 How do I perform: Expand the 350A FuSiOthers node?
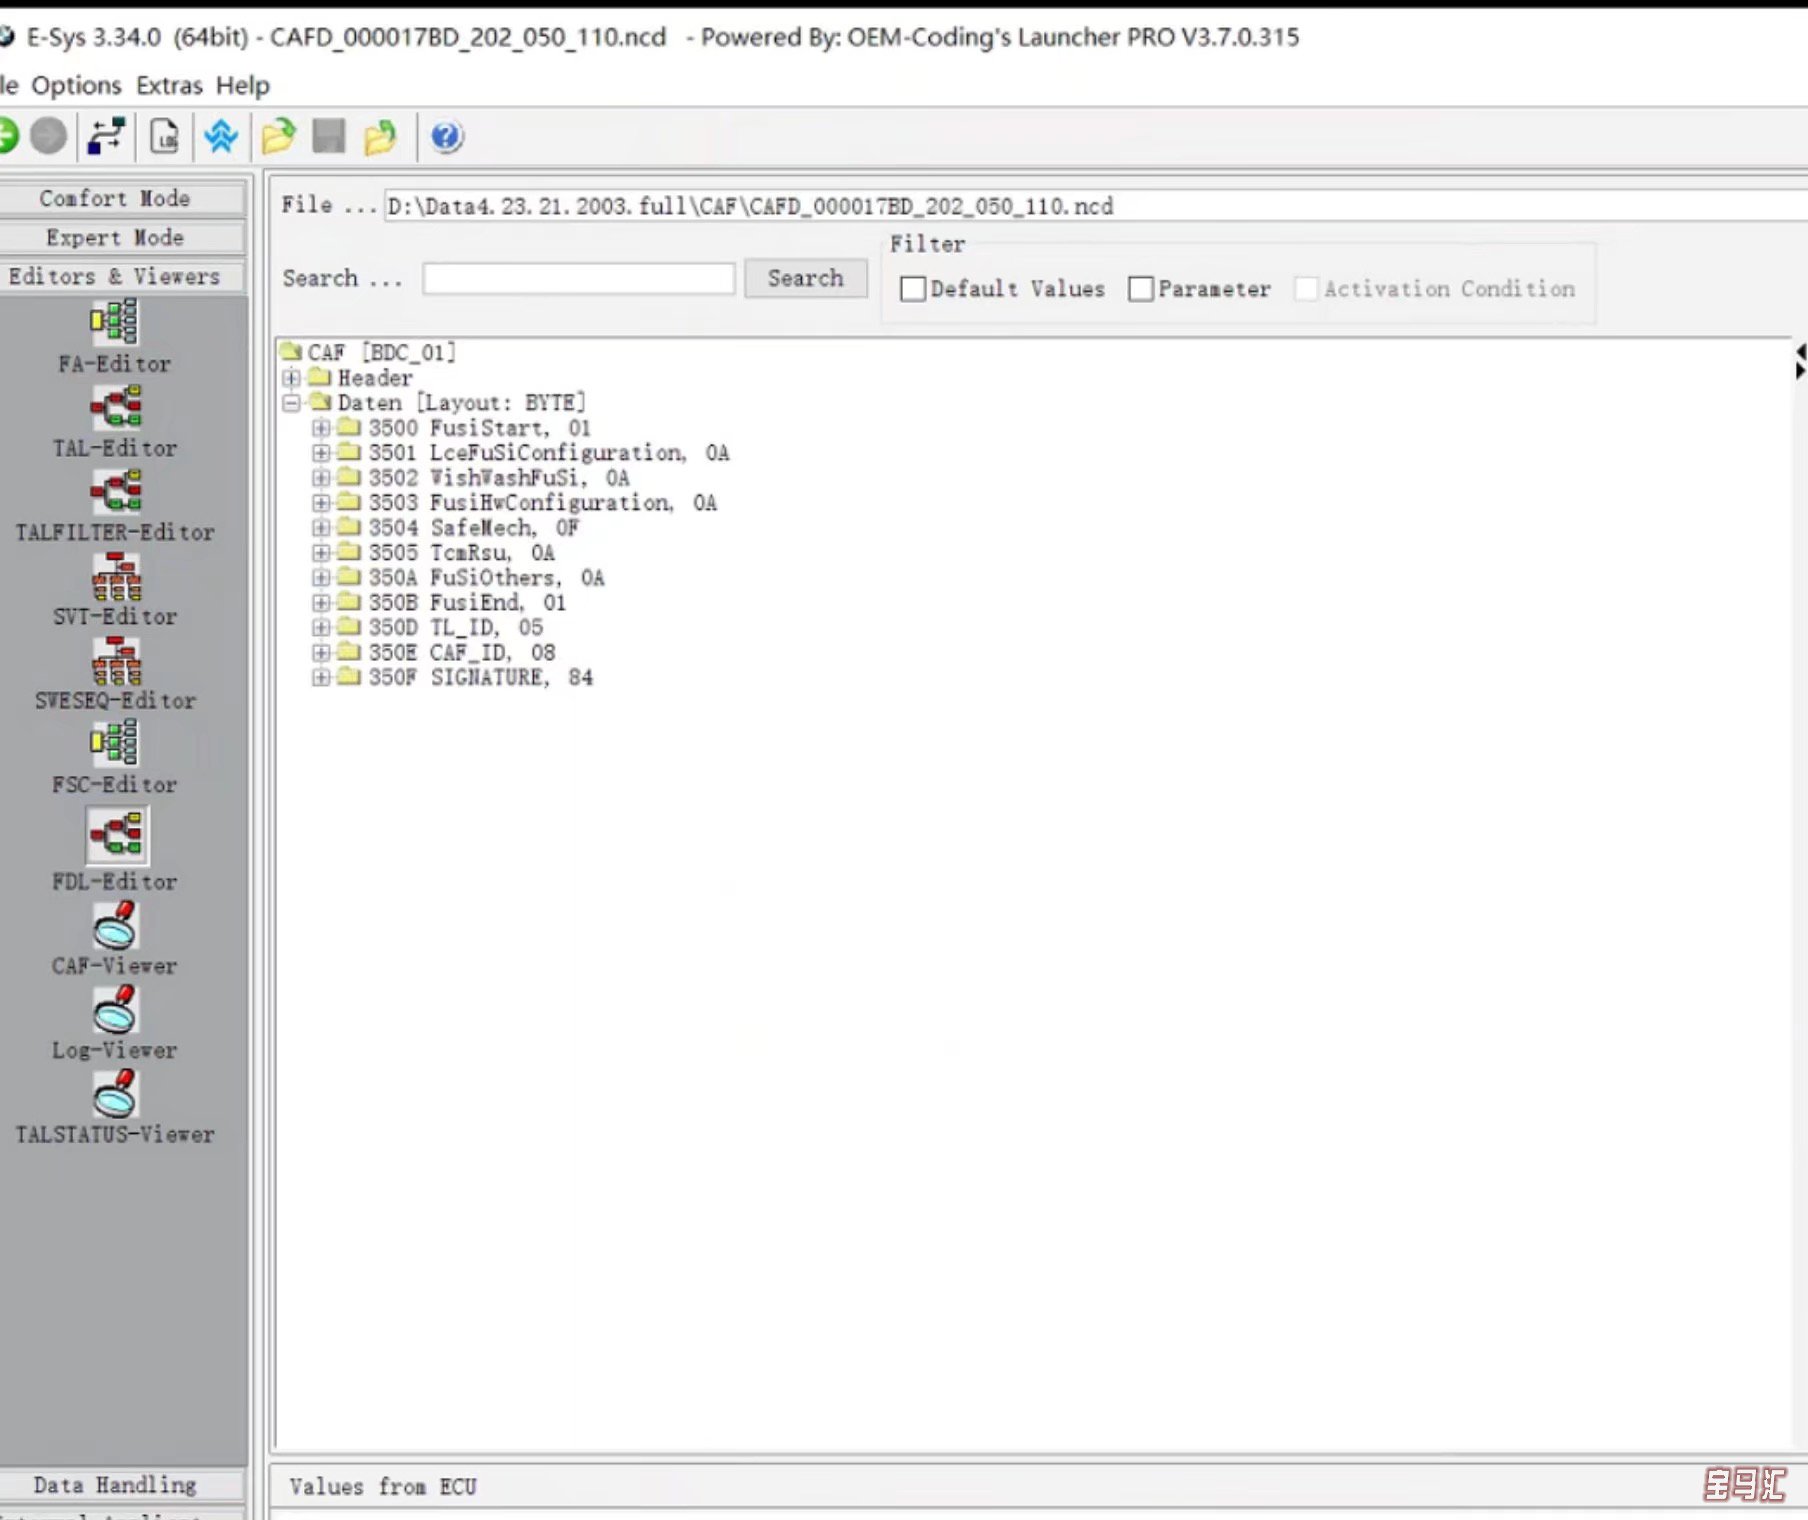[321, 577]
